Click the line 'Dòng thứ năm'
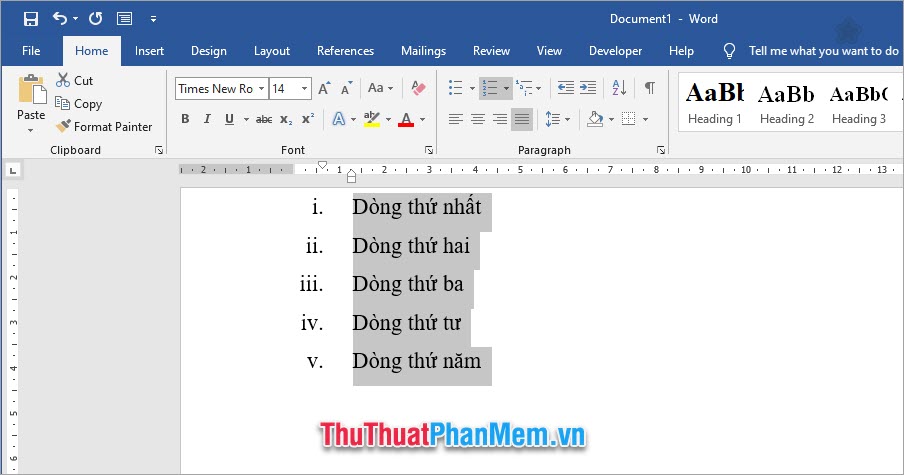904x475 pixels. click(416, 361)
